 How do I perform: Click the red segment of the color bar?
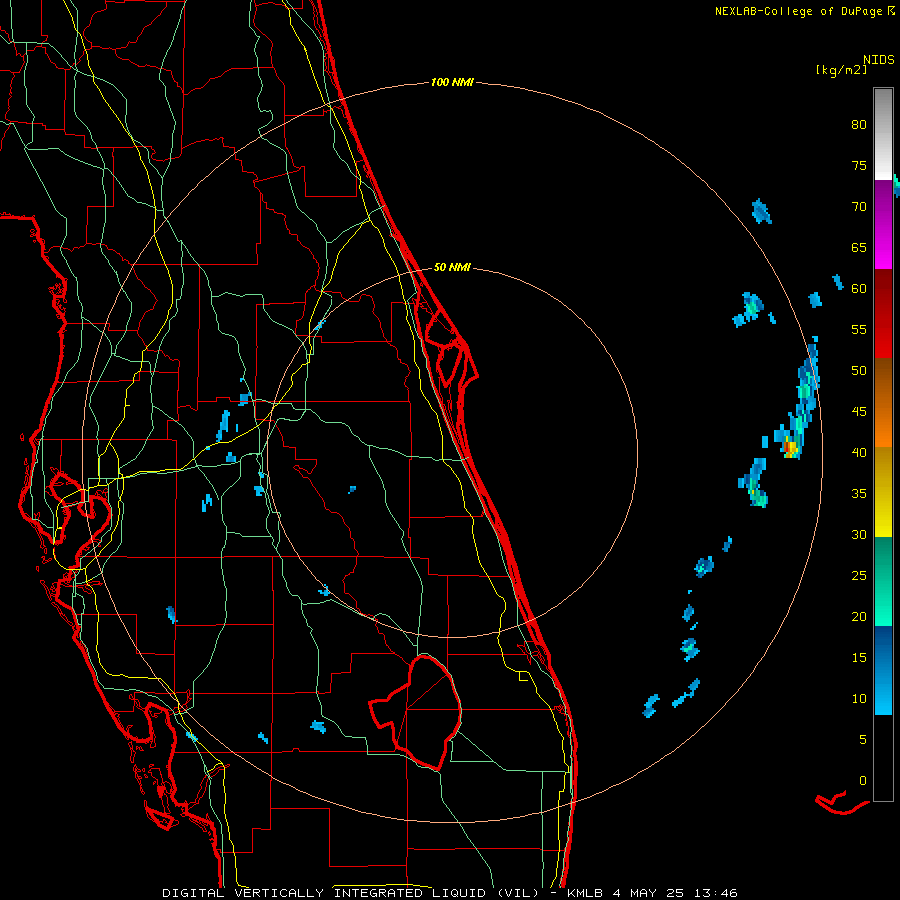883,313
